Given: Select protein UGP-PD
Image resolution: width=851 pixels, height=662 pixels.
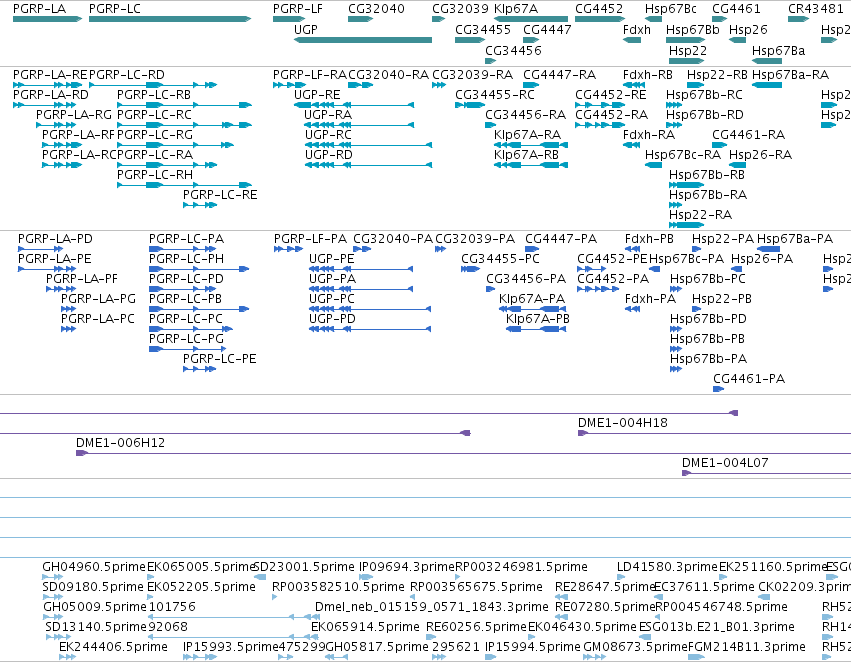Looking at the screenshot, I should (x=370, y=329).
